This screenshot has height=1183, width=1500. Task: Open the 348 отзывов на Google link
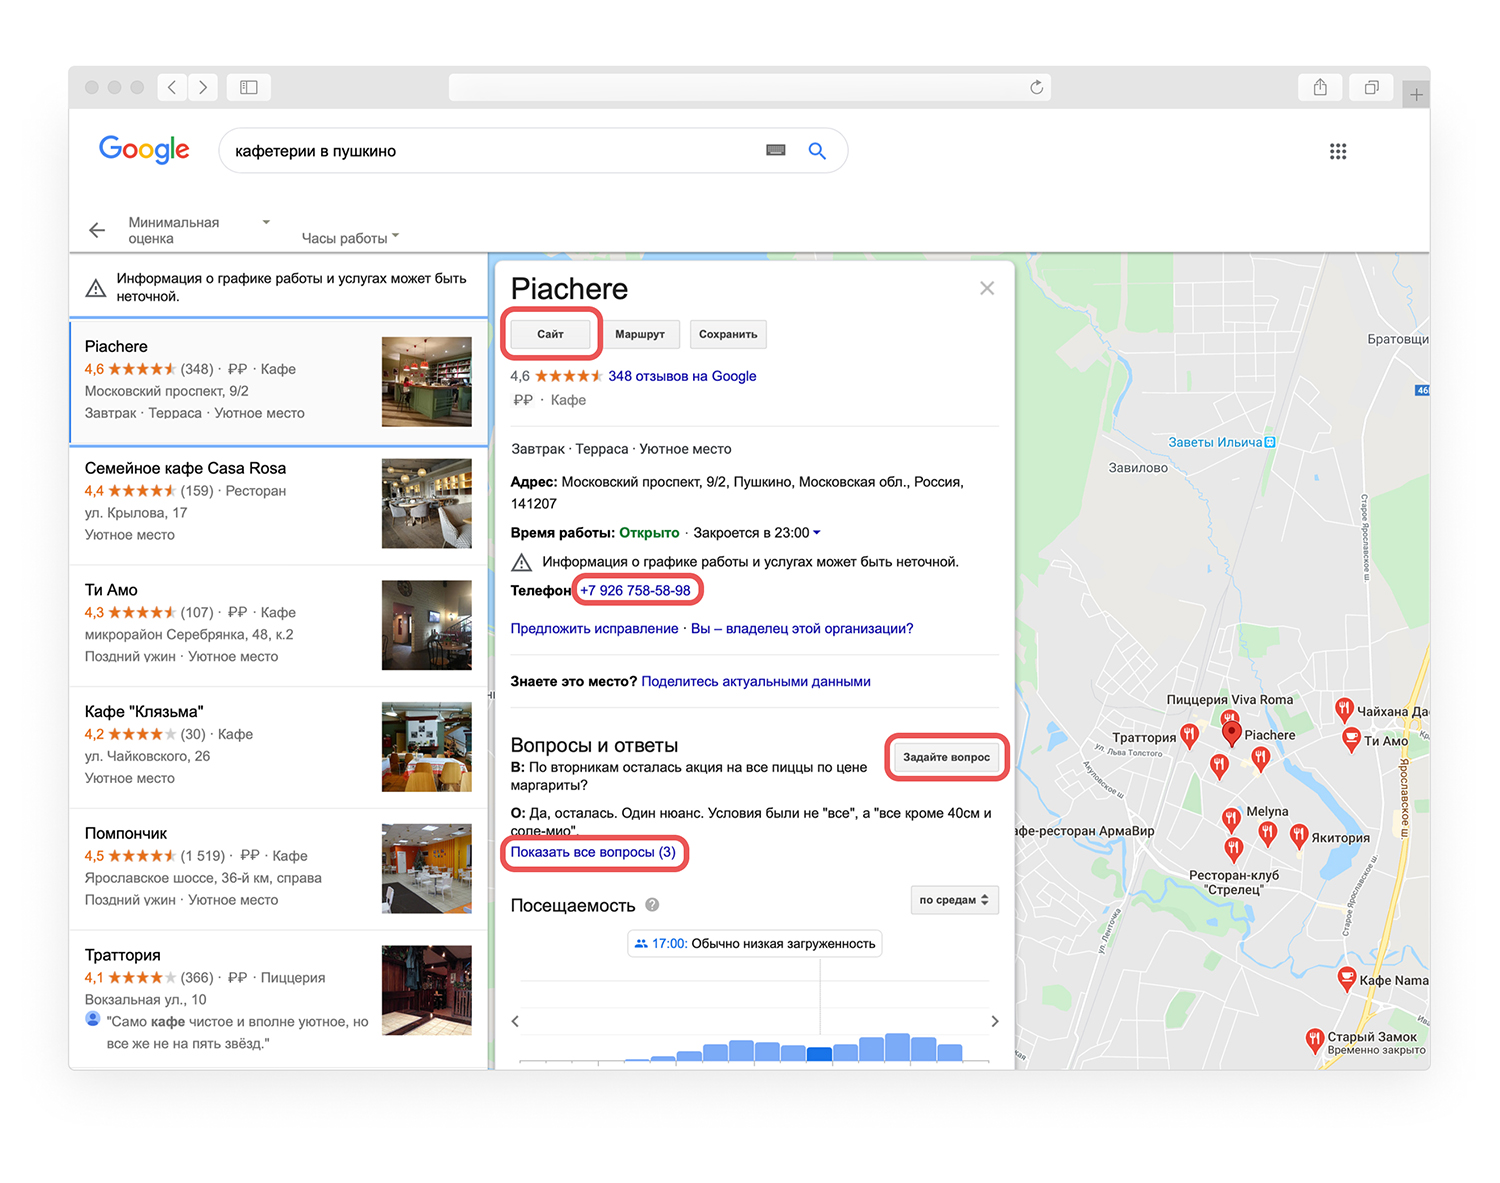[x=682, y=376]
